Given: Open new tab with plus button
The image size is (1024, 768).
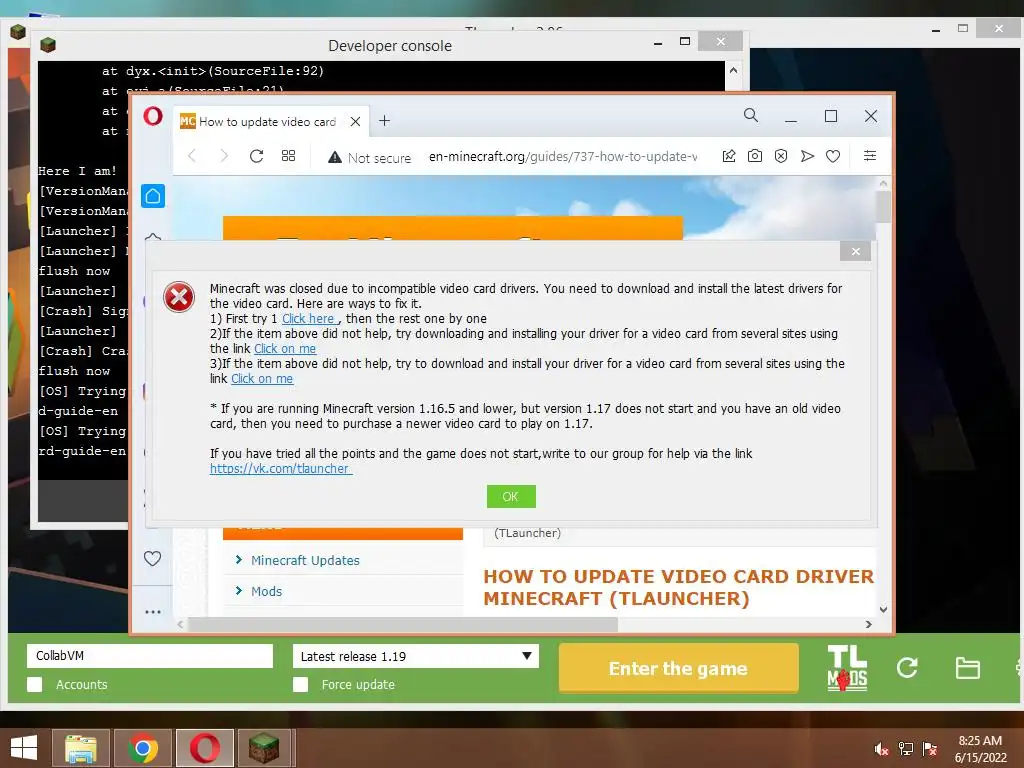Looking at the screenshot, I should coord(385,121).
